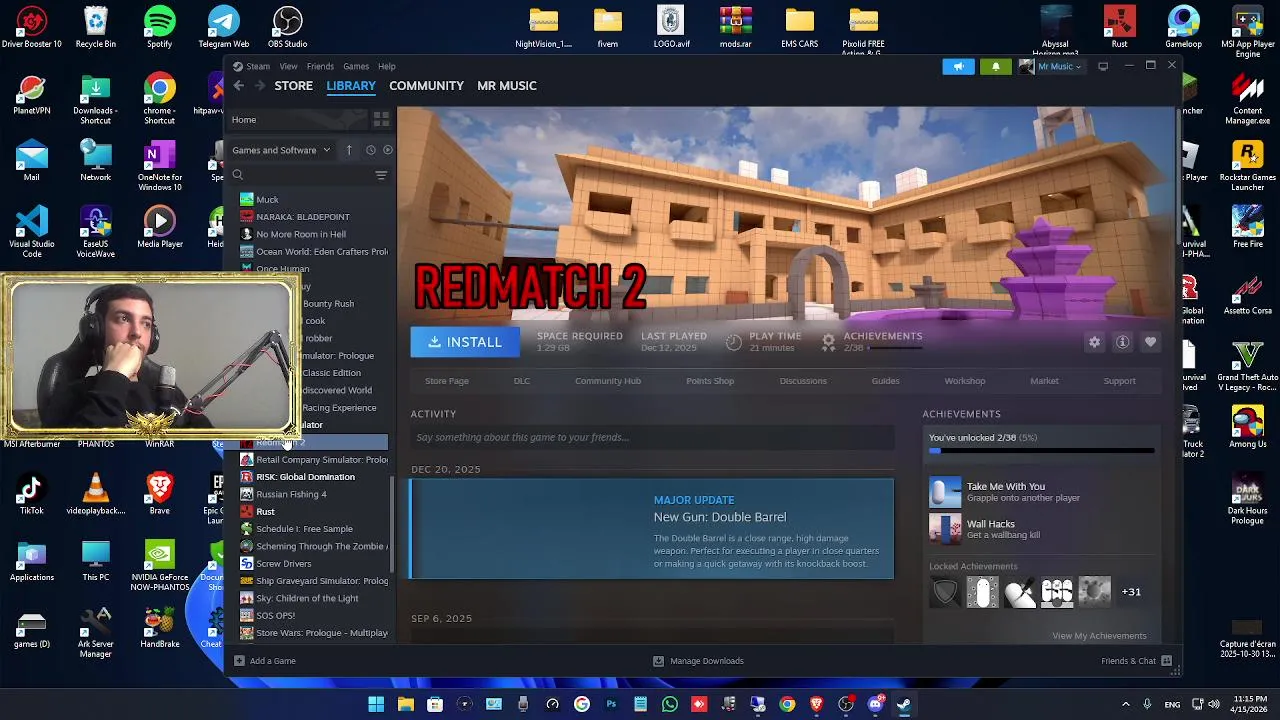This screenshot has width=1280, height=720.
Task: Open the Guides link
Action: pos(885,381)
